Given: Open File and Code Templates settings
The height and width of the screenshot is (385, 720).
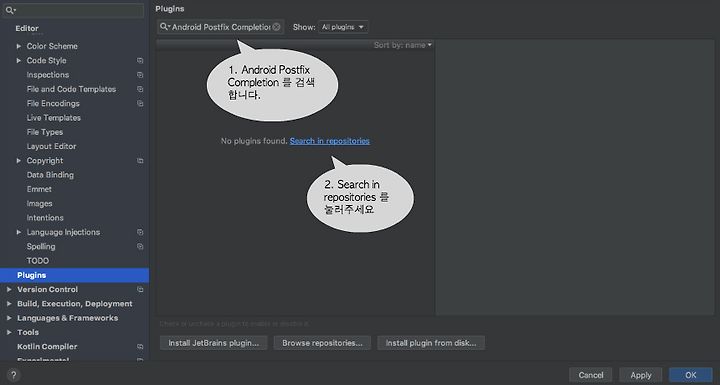Looking at the screenshot, I should point(71,89).
